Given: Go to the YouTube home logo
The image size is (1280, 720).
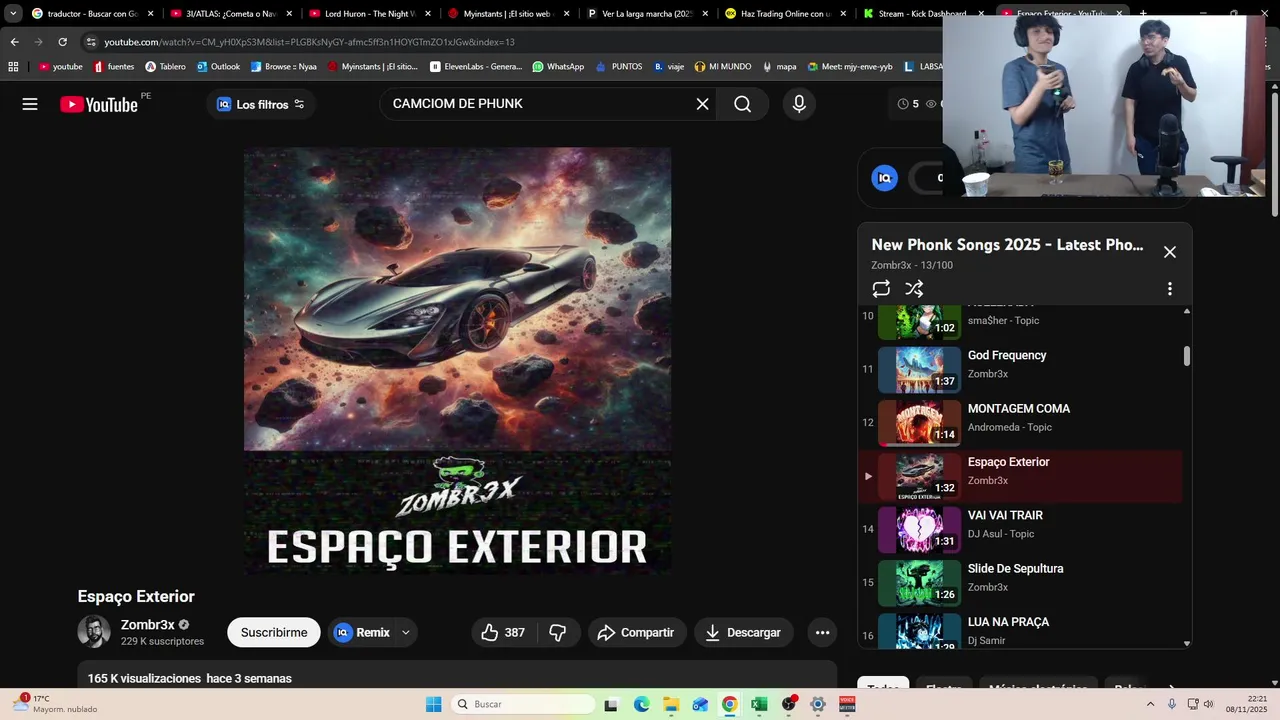Looking at the screenshot, I should (99, 104).
